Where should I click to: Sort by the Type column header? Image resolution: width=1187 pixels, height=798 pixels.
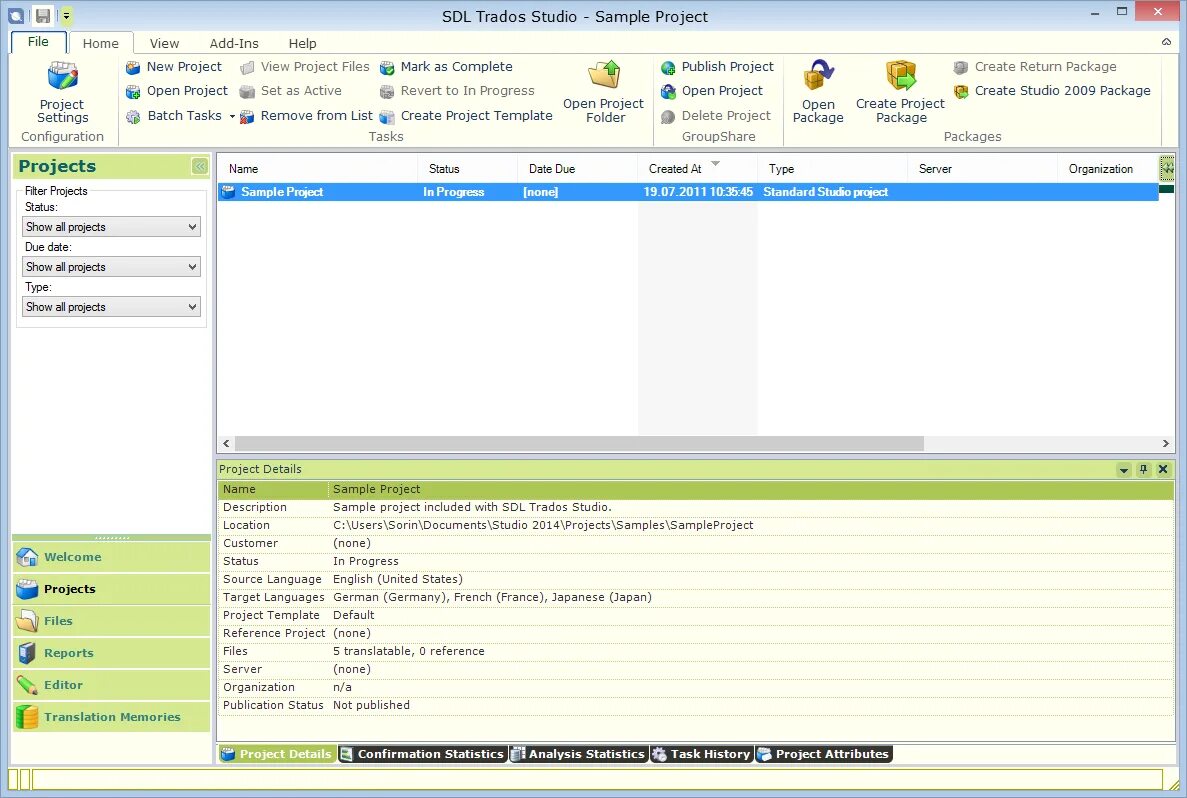pyautogui.click(x=832, y=169)
